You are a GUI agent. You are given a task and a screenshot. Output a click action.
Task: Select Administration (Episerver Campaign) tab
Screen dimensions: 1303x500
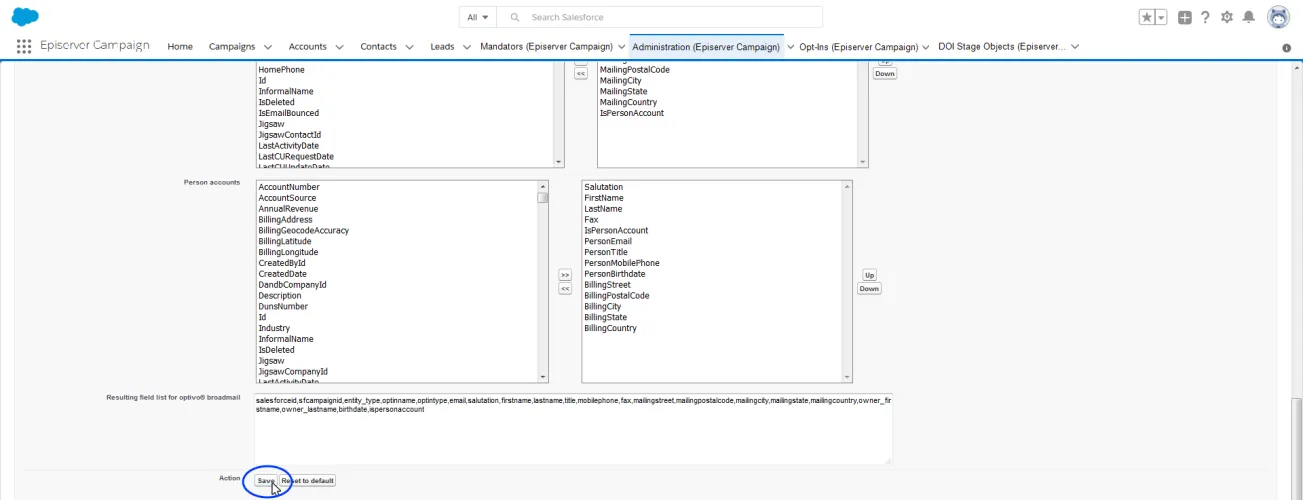[706, 46]
